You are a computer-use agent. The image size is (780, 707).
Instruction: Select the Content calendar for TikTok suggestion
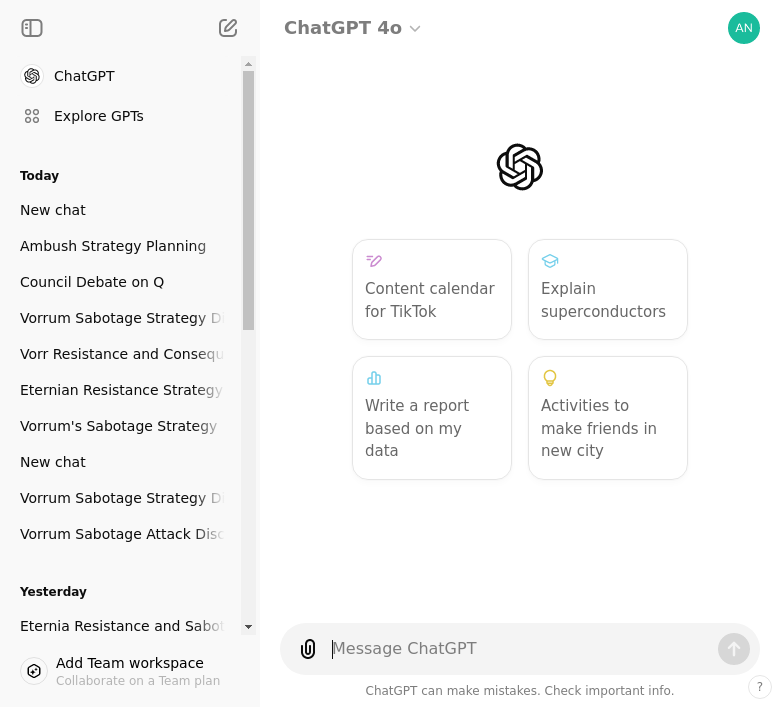432,290
